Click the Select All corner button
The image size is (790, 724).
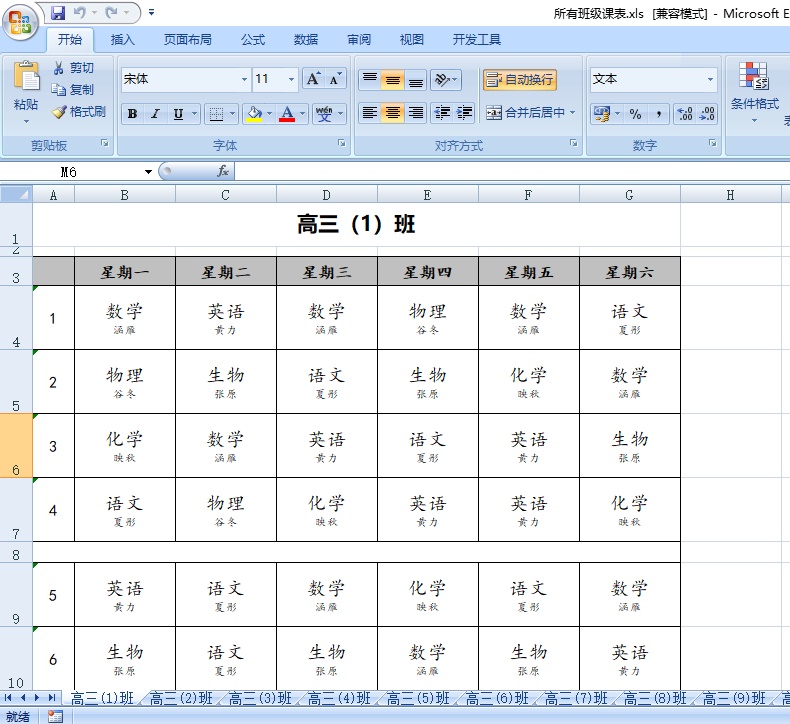point(17,194)
